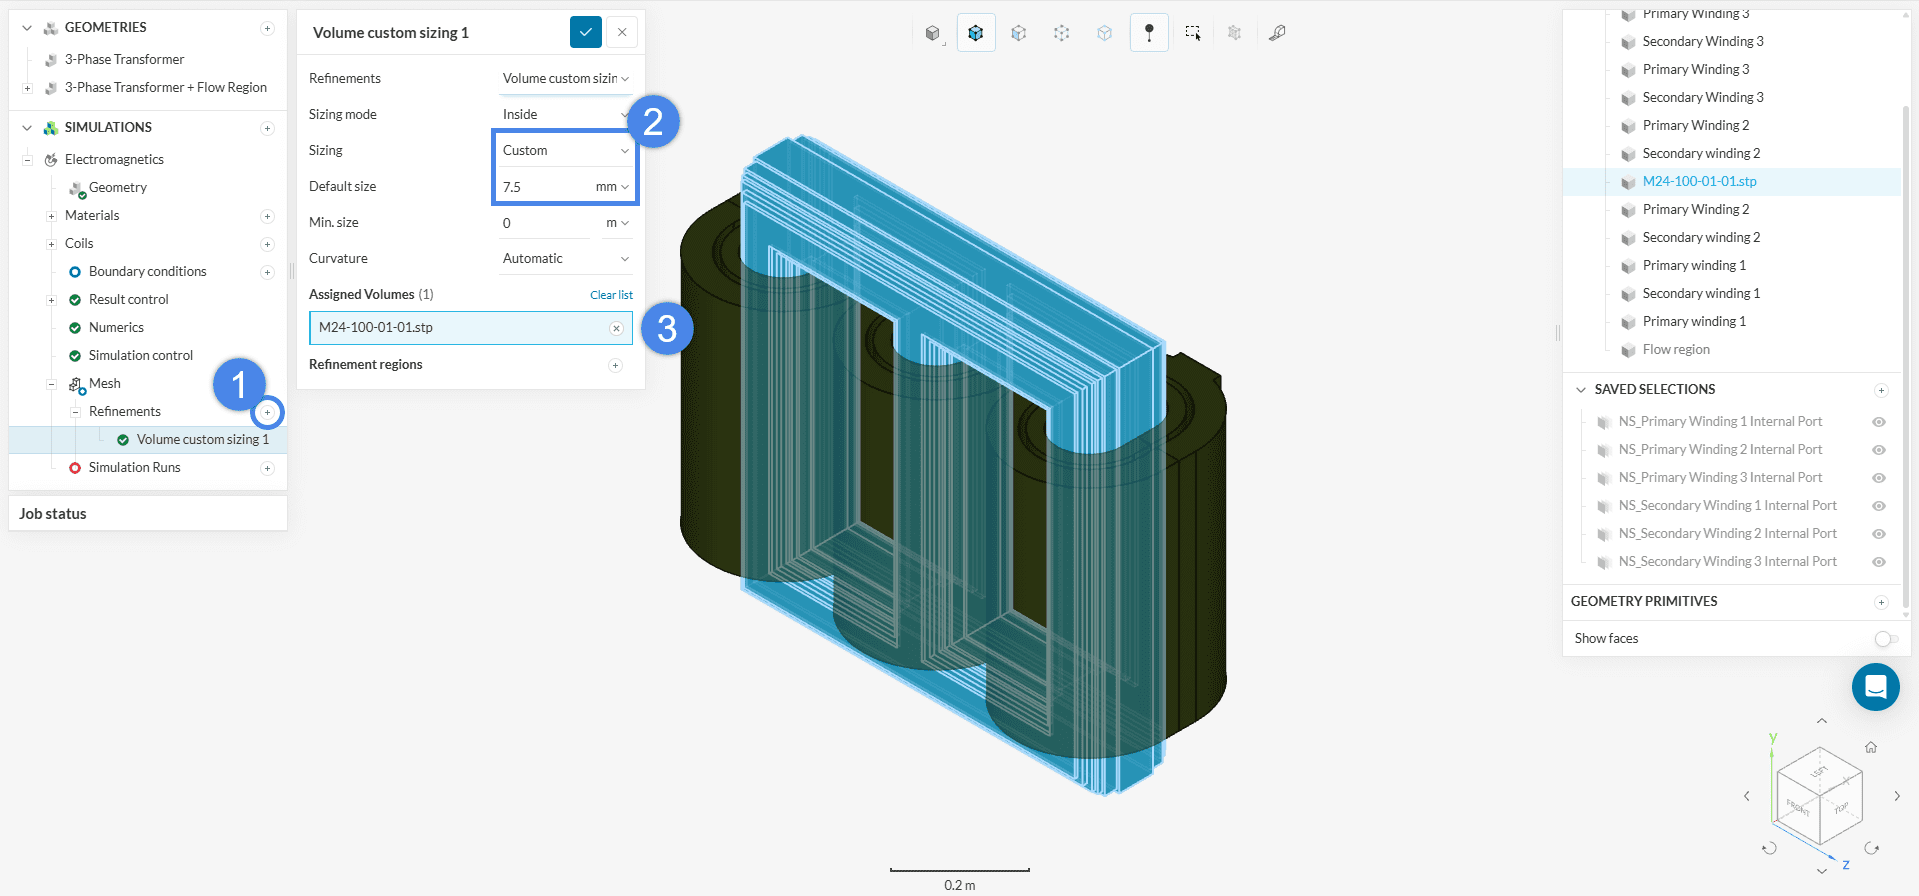Collapse the SAVED SELECTIONS section
This screenshot has width=1919, height=896.
(1580, 390)
